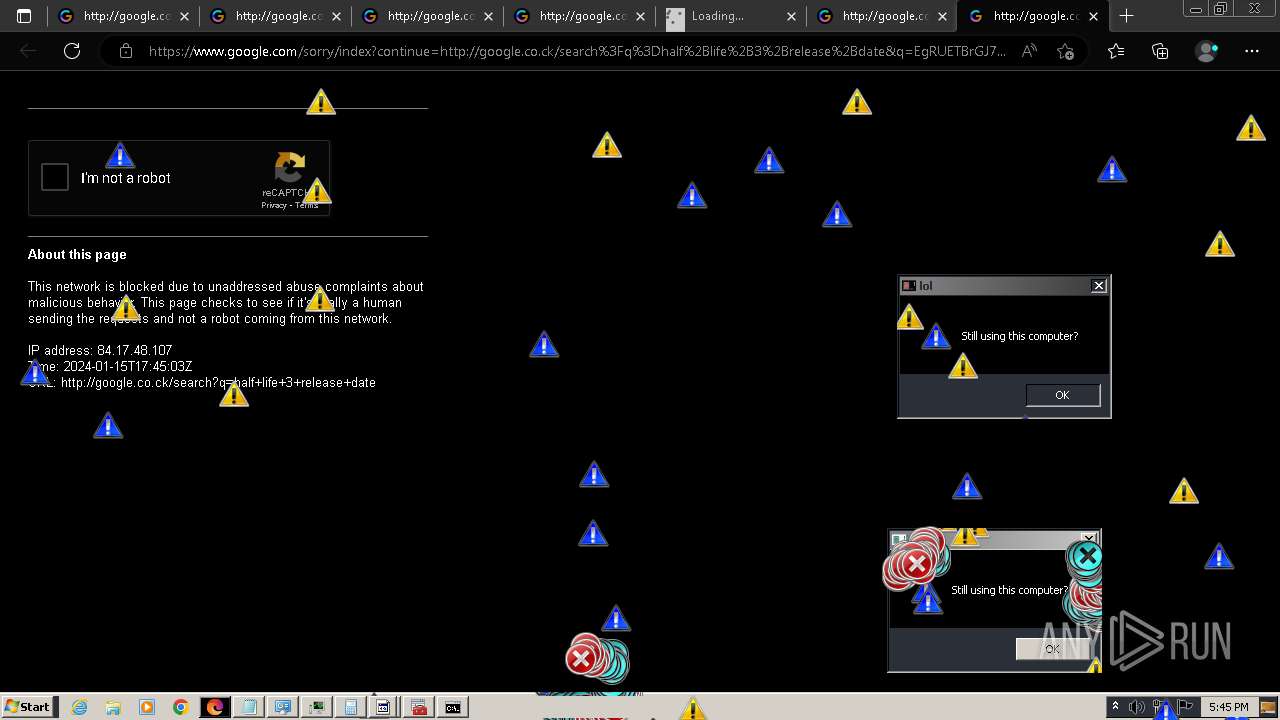Open the Command Prompt taskbar window
1280x720 pixels.
452,707
